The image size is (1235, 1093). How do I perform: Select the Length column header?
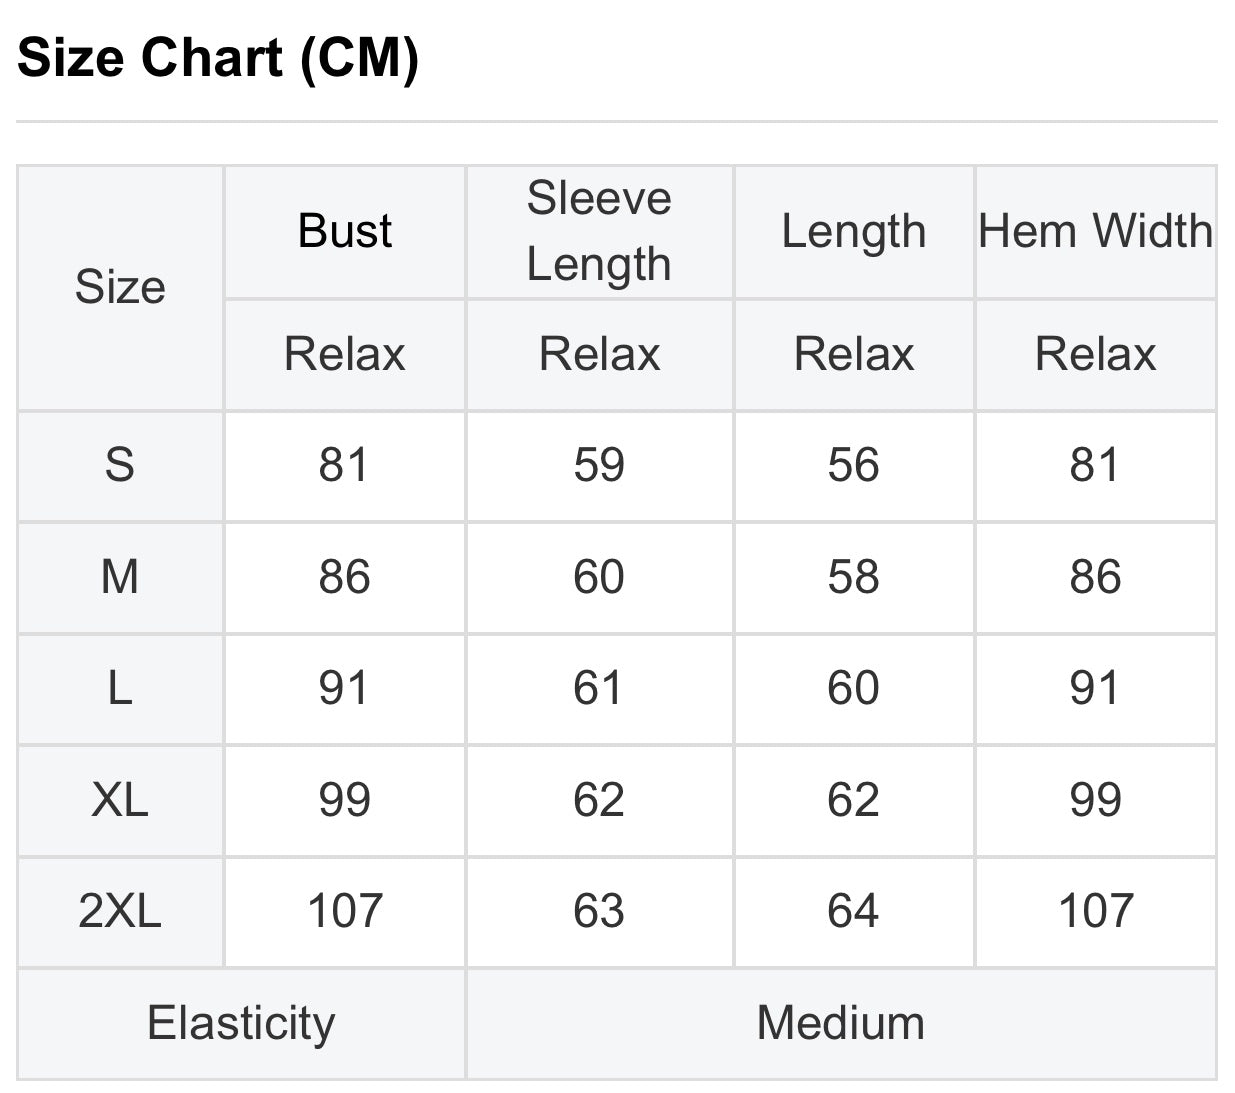[x=854, y=231]
